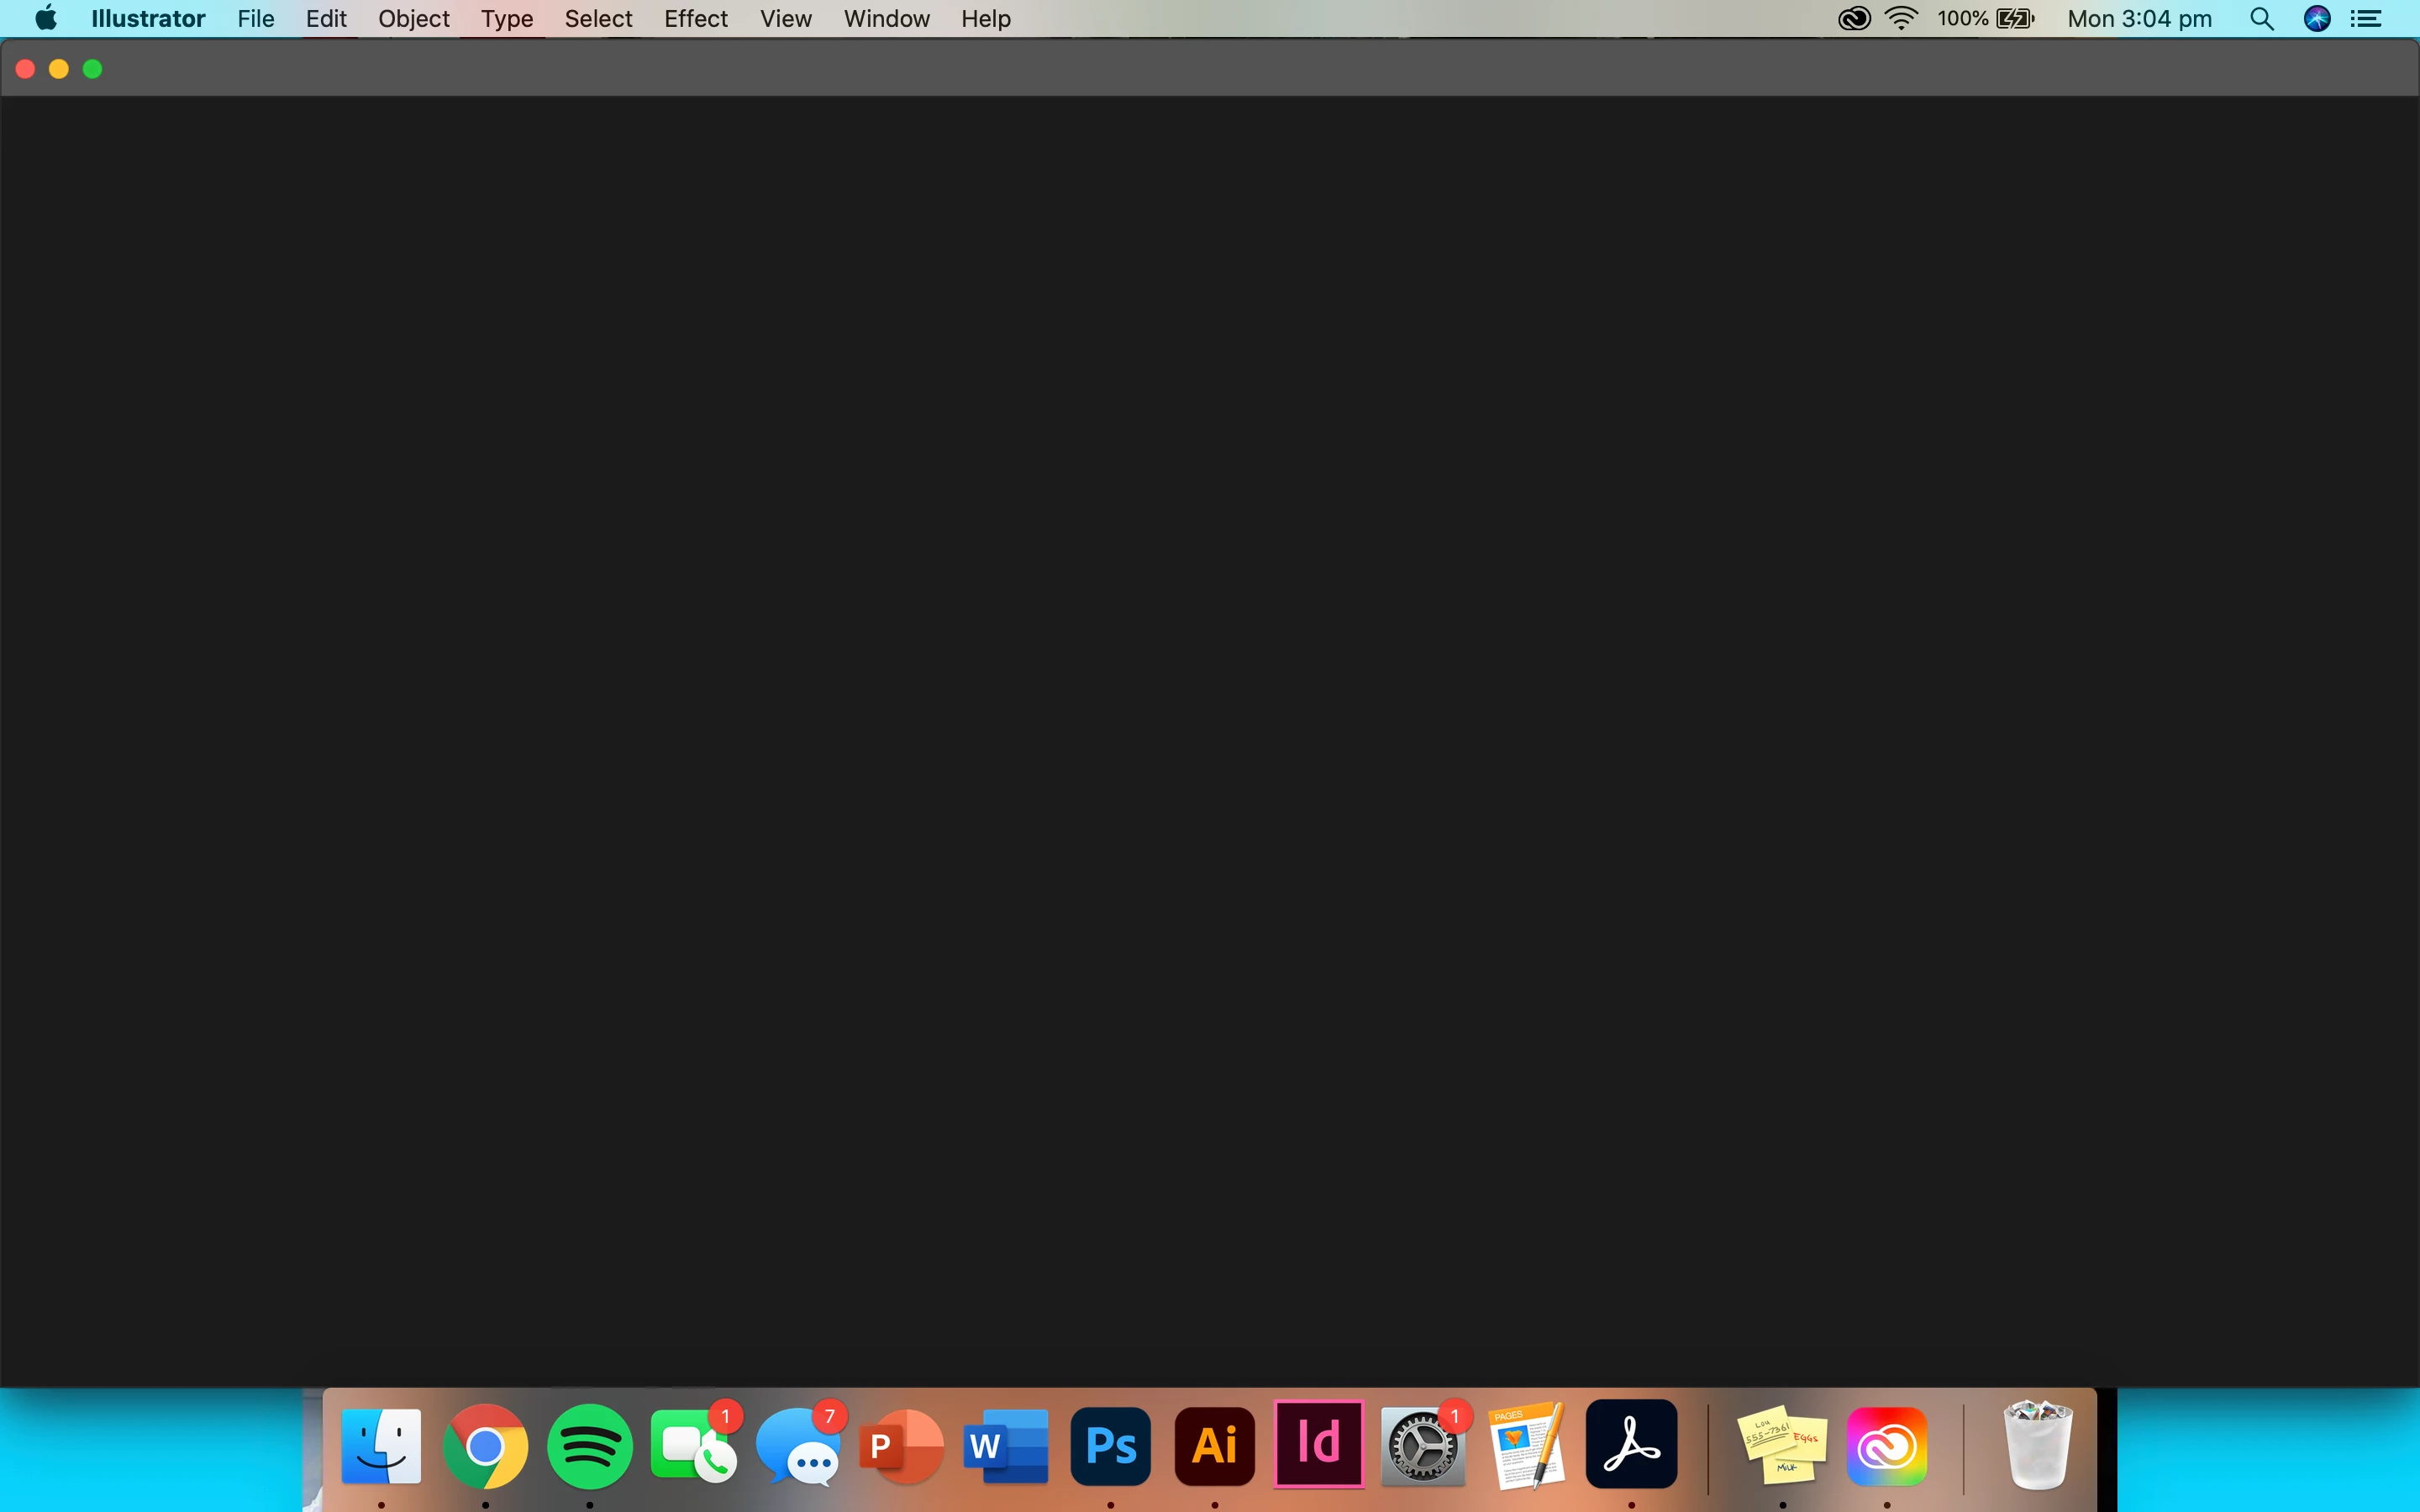Click the green fullscreen window button
This screenshot has width=2420, height=1512.
coord(92,69)
